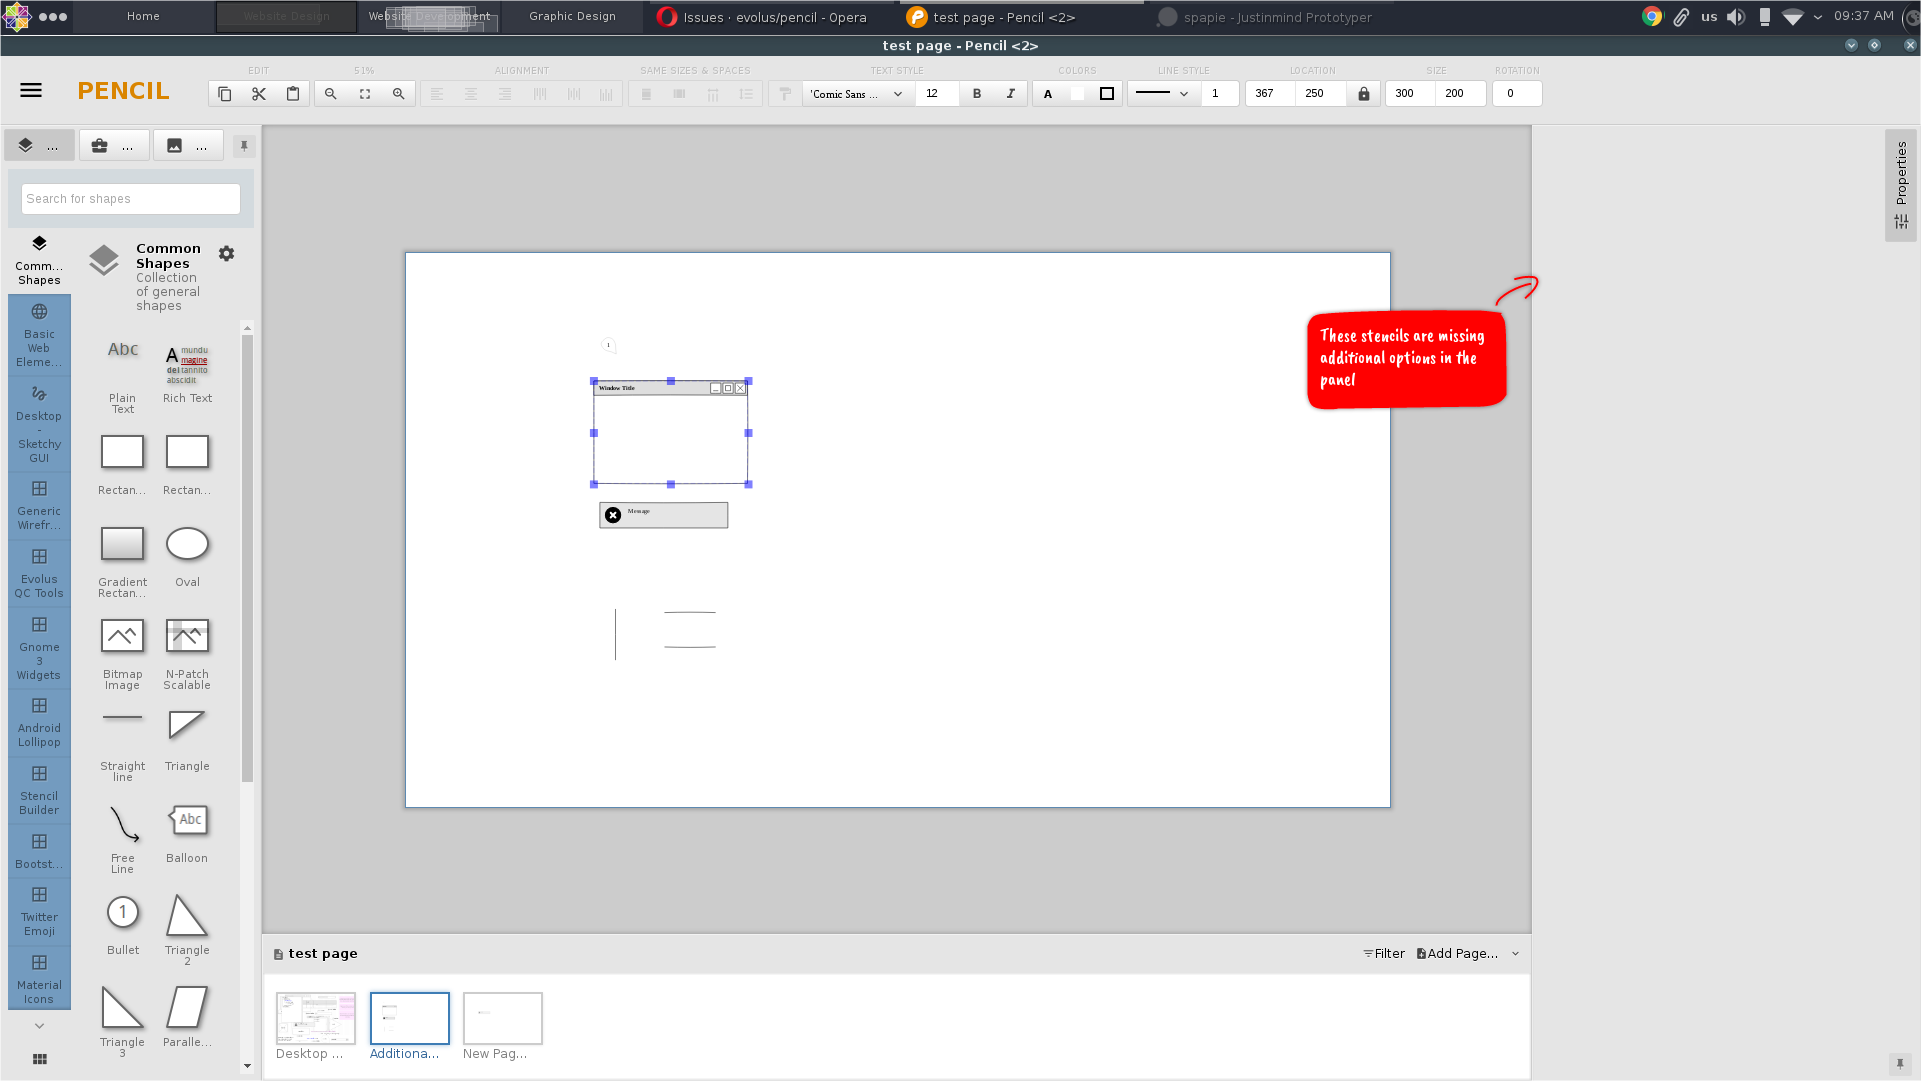Open Common Shapes collection settings gear

tap(227, 254)
